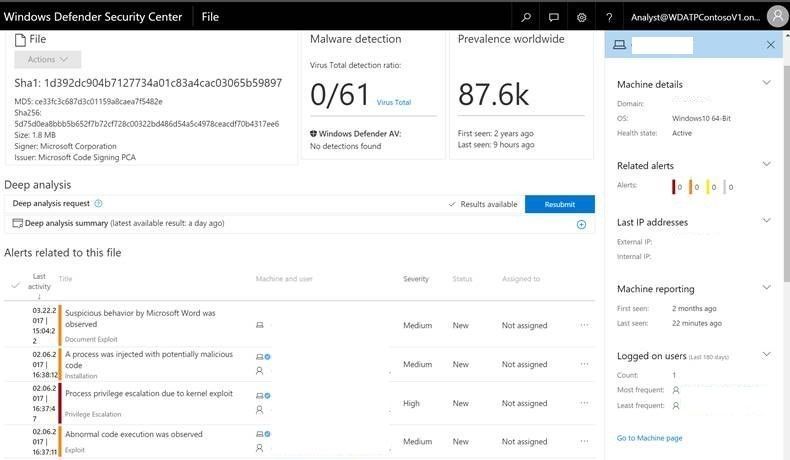Viewport: 790px width, 460px height.
Task: Click the file document icon
Action: coord(20,40)
